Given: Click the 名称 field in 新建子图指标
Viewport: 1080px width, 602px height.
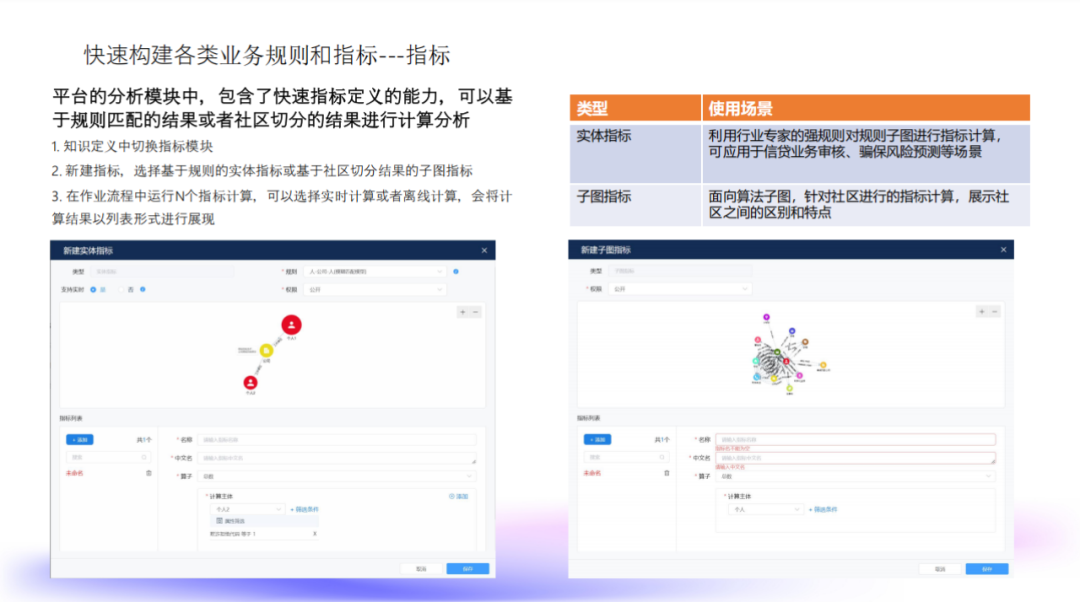Looking at the screenshot, I should 855,439.
